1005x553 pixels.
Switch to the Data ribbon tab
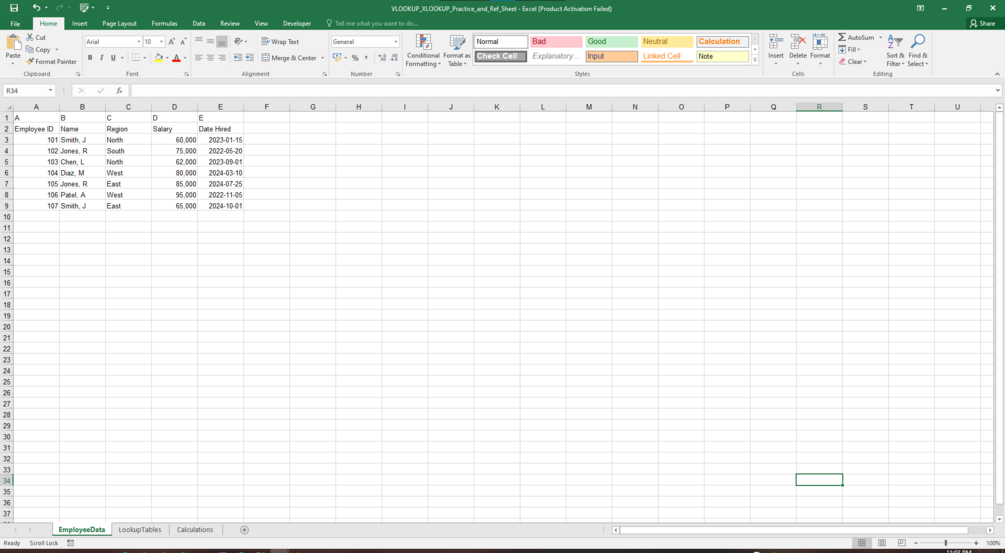click(x=199, y=23)
